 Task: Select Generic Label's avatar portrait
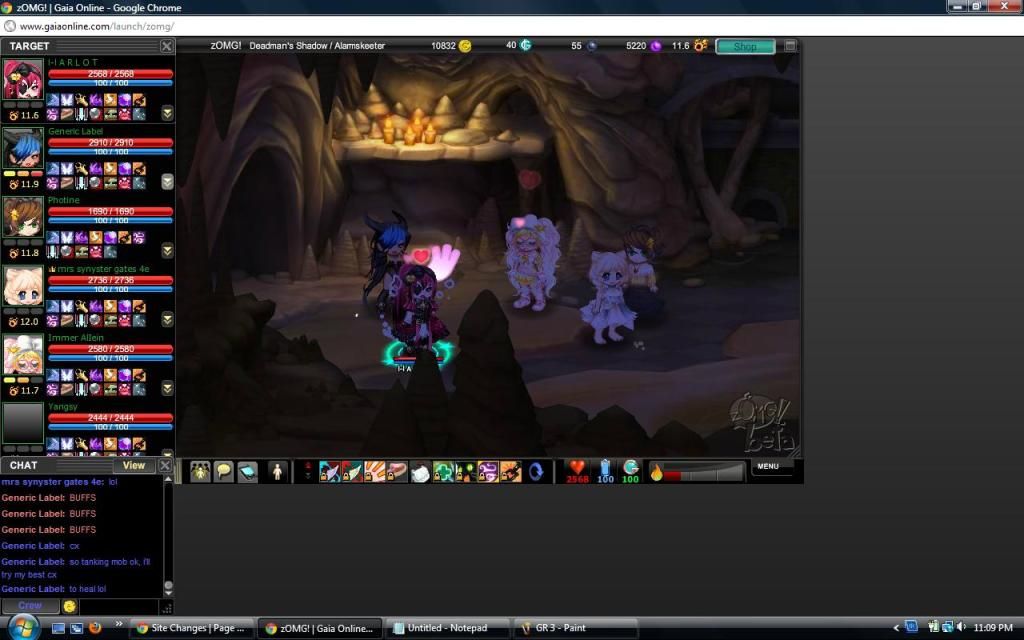click(x=23, y=148)
